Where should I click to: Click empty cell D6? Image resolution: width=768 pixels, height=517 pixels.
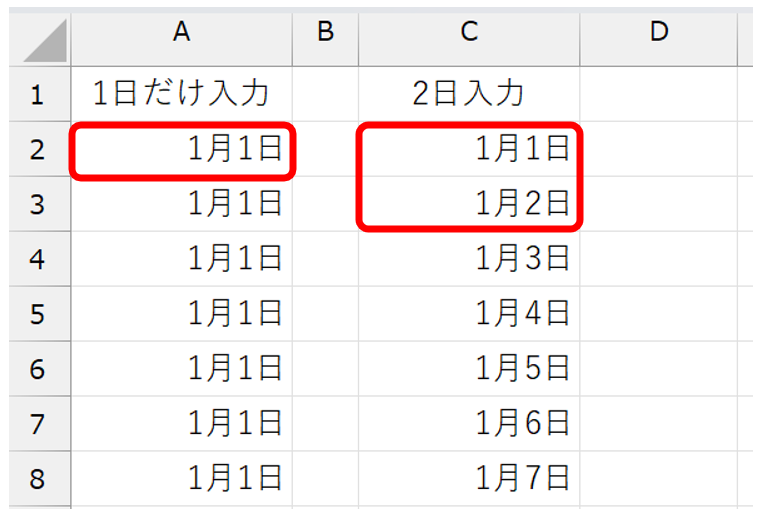point(658,369)
